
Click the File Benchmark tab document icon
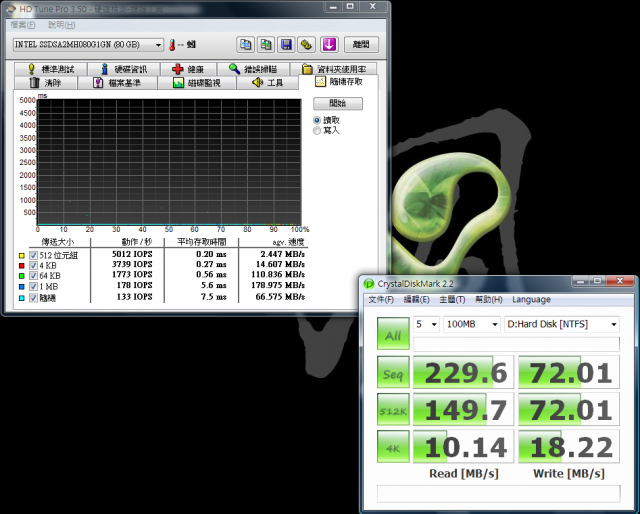pyautogui.click(x=98, y=82)
